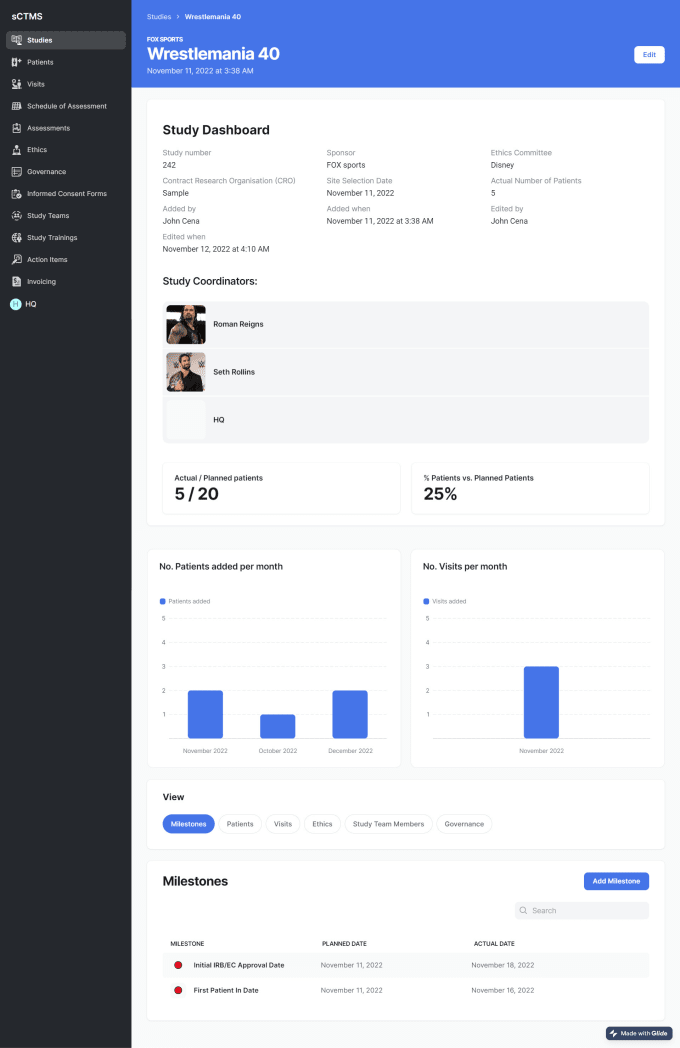Switch to the Governance view tab
680x1048 pixels.
click(464, 824)
